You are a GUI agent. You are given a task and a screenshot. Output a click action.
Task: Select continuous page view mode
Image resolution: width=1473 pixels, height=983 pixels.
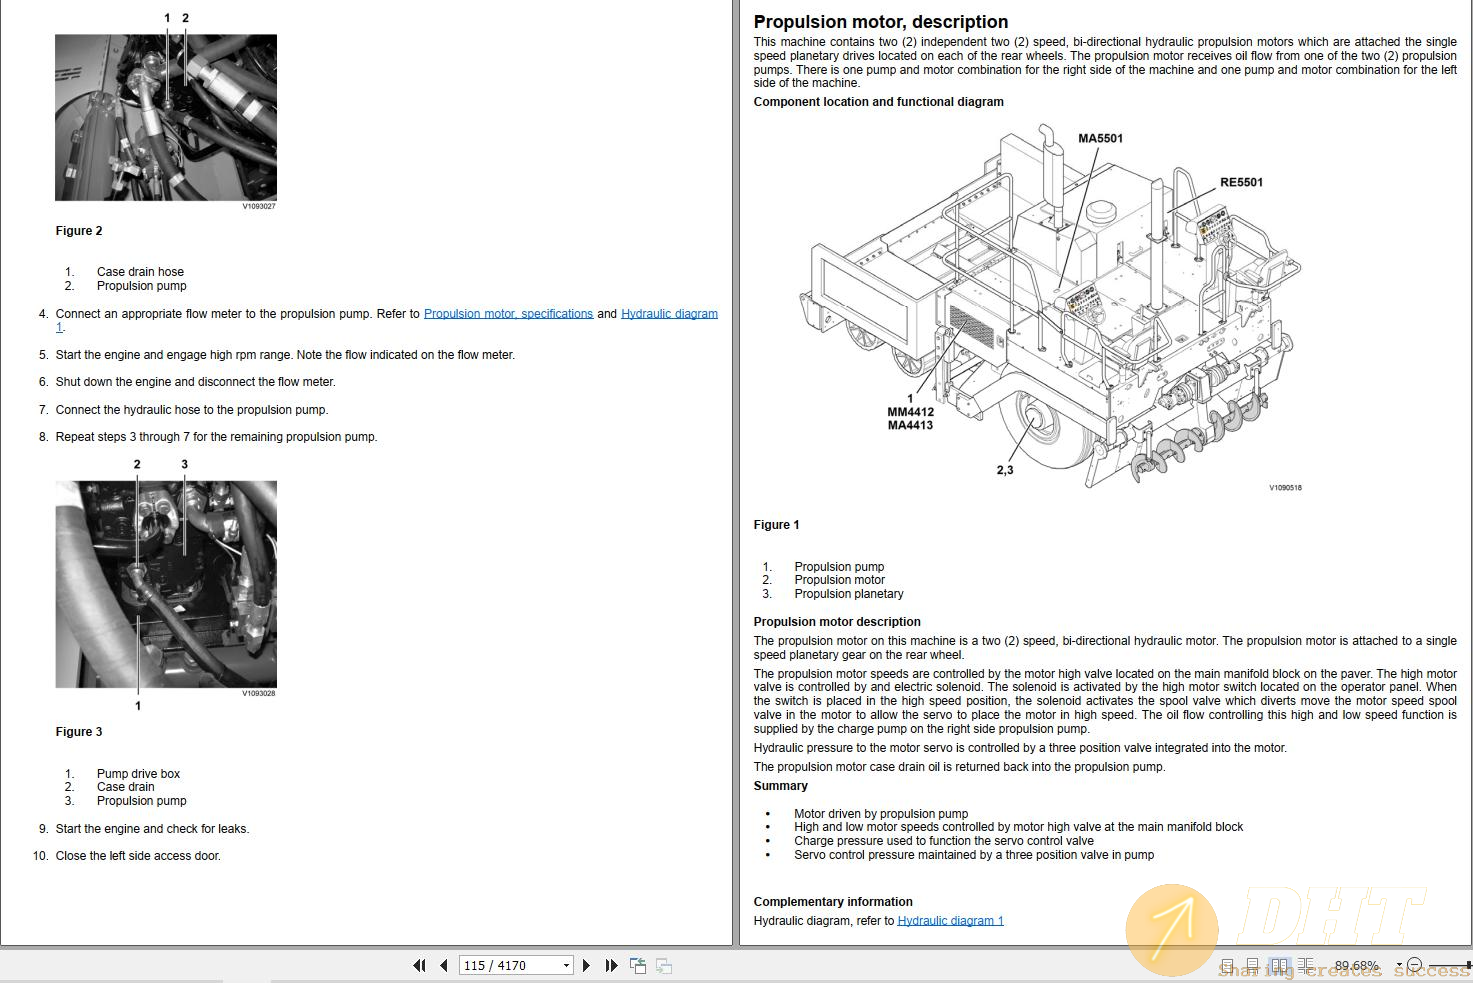click(x=1252, y=965)
